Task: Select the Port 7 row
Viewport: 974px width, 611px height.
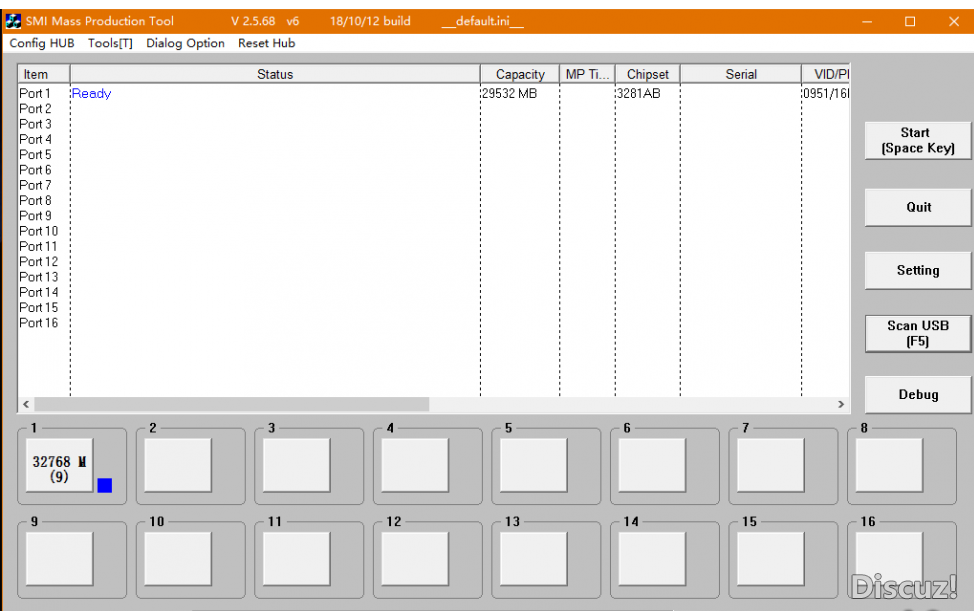Action: coord(434,185)
